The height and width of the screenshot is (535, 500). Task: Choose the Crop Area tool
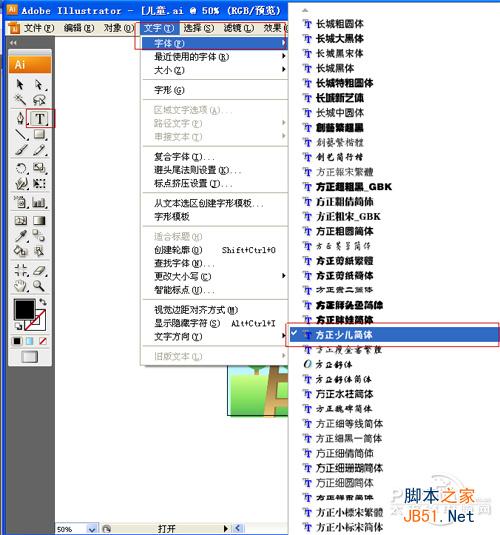pyautogui.click(x=20, y=270)
